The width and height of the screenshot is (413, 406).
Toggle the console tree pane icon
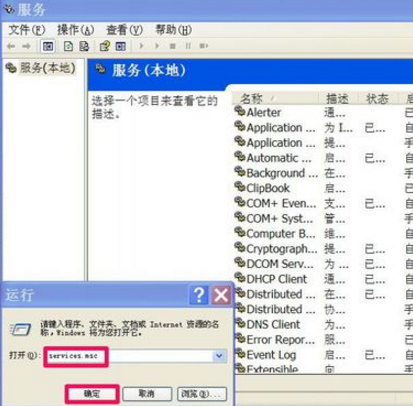[x=48, y=46]
